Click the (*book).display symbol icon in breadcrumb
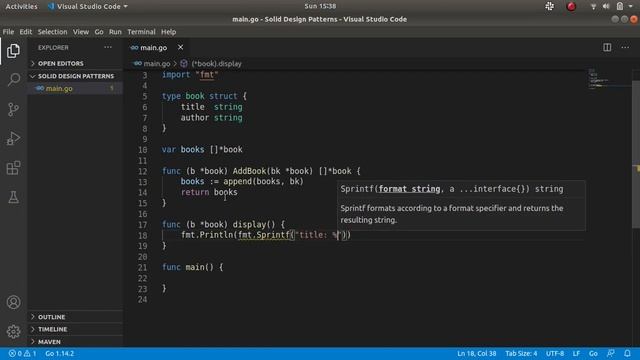Screen dimensions: 640x360 [184, 64]
